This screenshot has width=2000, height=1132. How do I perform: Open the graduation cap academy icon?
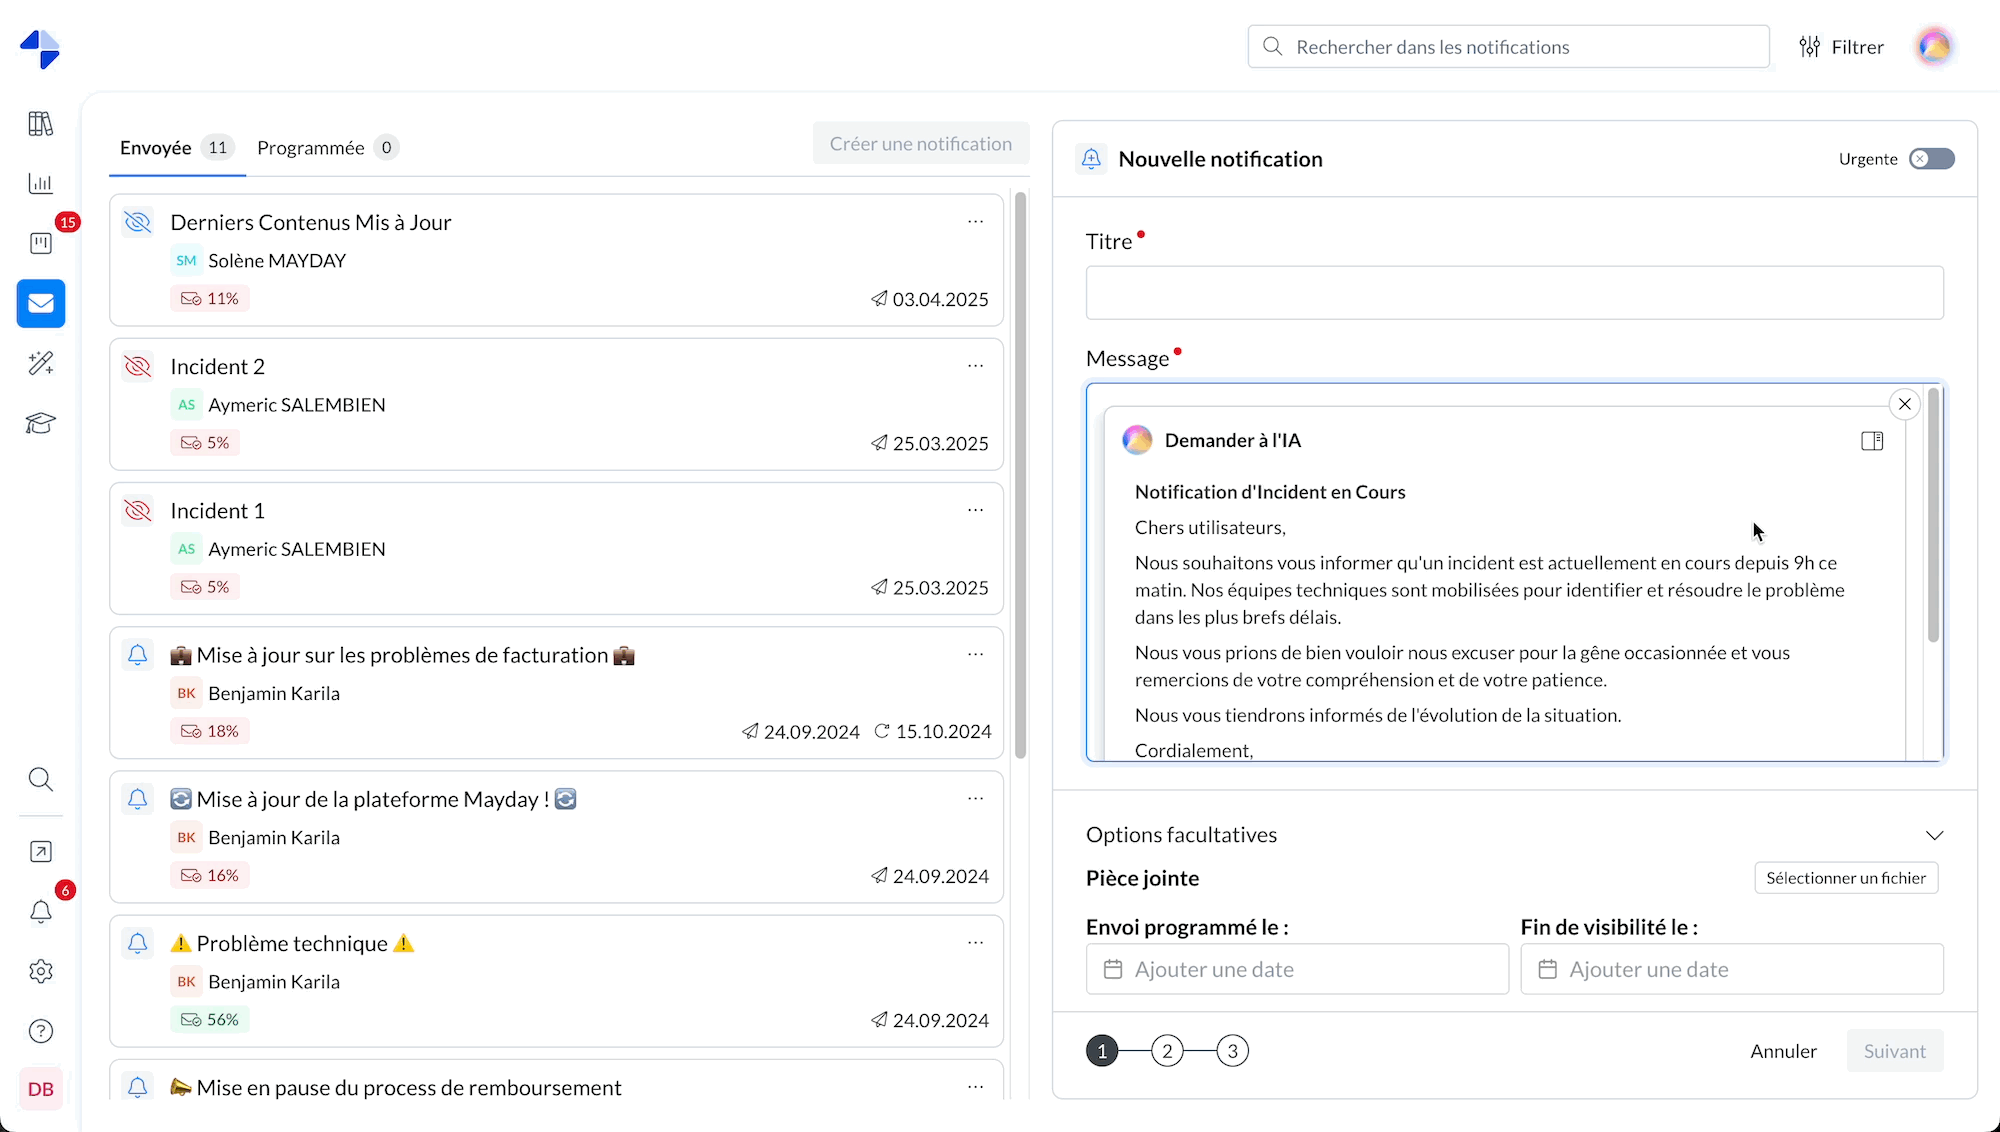tap(41, 423)
